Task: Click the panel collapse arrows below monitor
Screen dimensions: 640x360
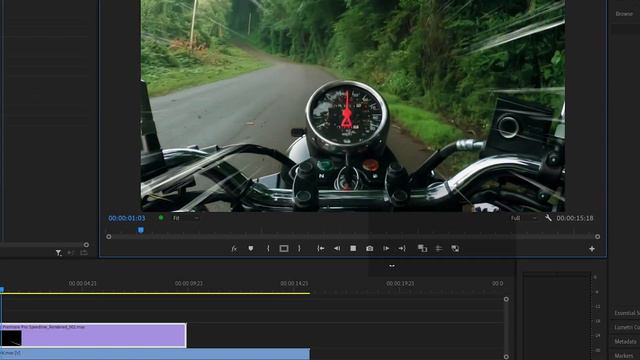Action: tap(392, 266)
